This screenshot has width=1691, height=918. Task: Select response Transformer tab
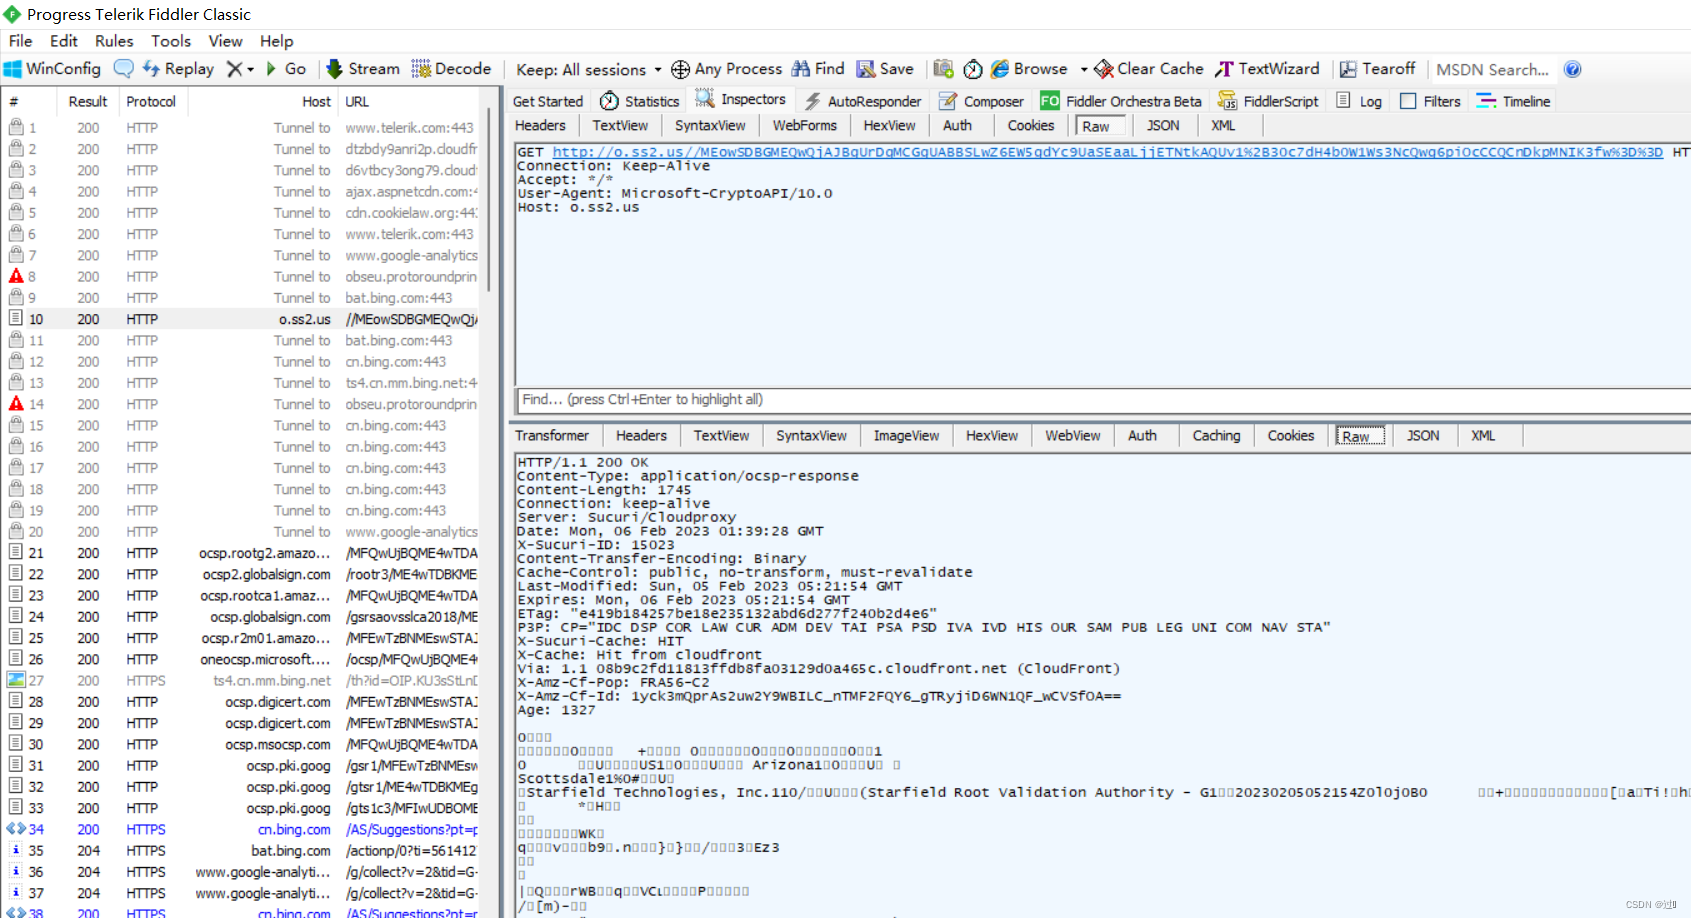(552, 435)
